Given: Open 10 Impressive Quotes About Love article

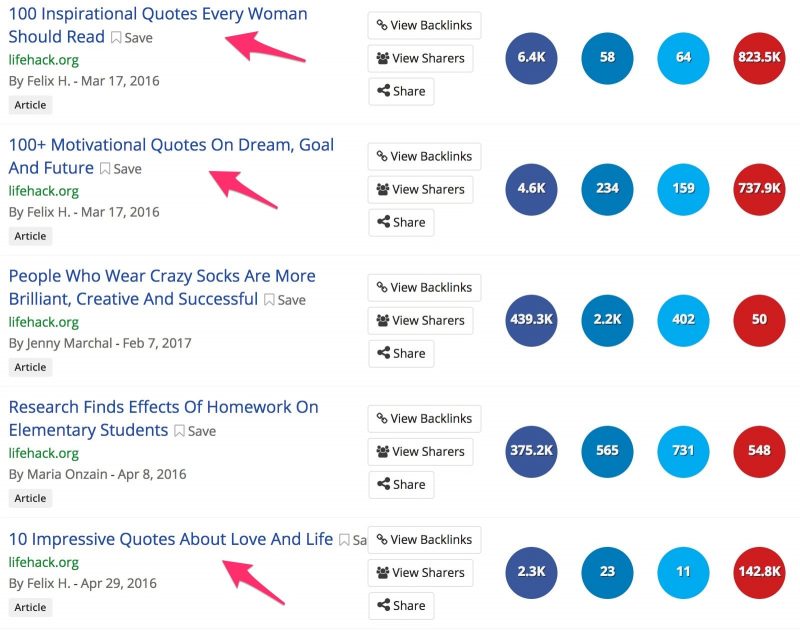Looking at the screenshot, I should pos(170,539).
